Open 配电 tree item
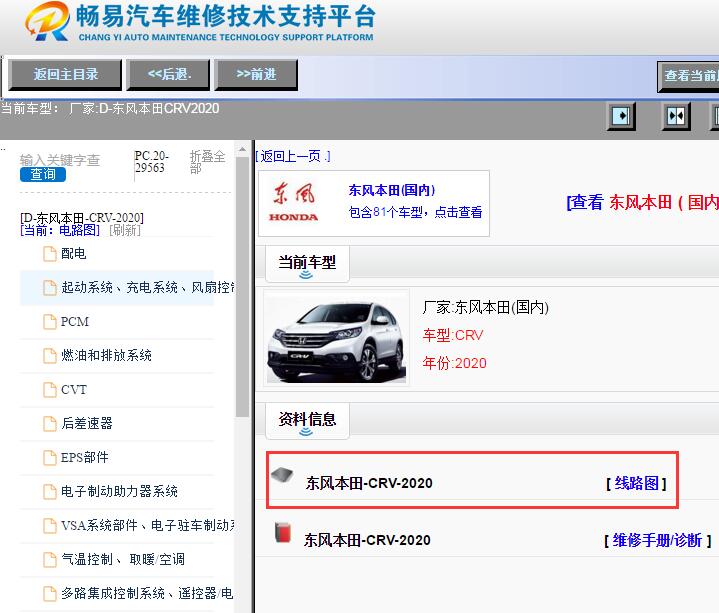The height and width of the screenshot is (613, 719). click(x=73, y=254)
